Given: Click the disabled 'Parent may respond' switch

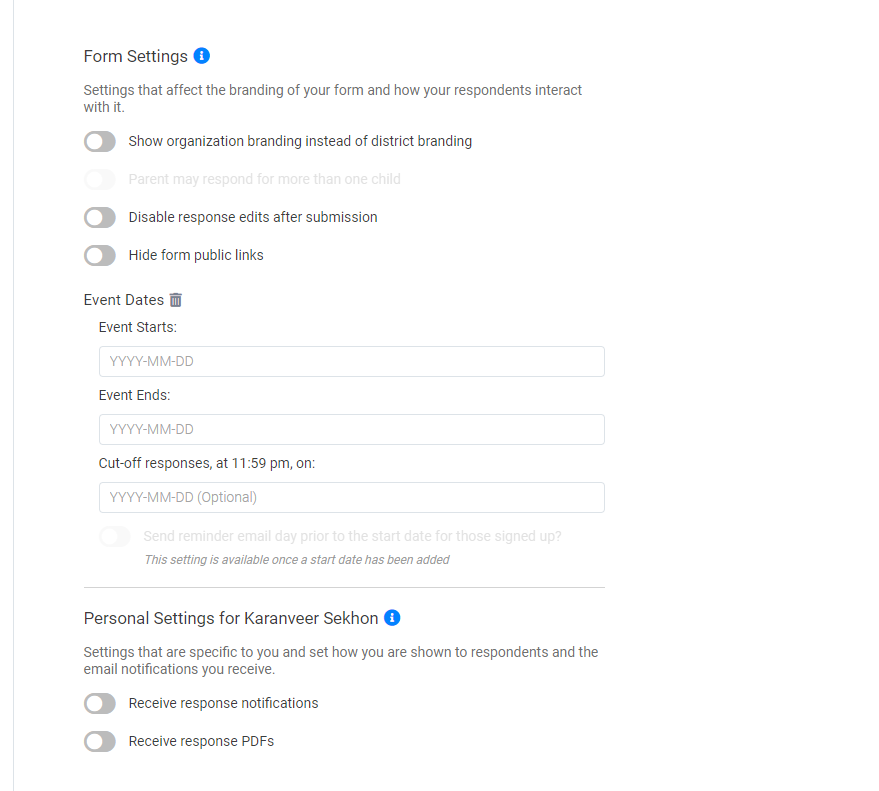Looking at the screenshot, I should (99, 179).
